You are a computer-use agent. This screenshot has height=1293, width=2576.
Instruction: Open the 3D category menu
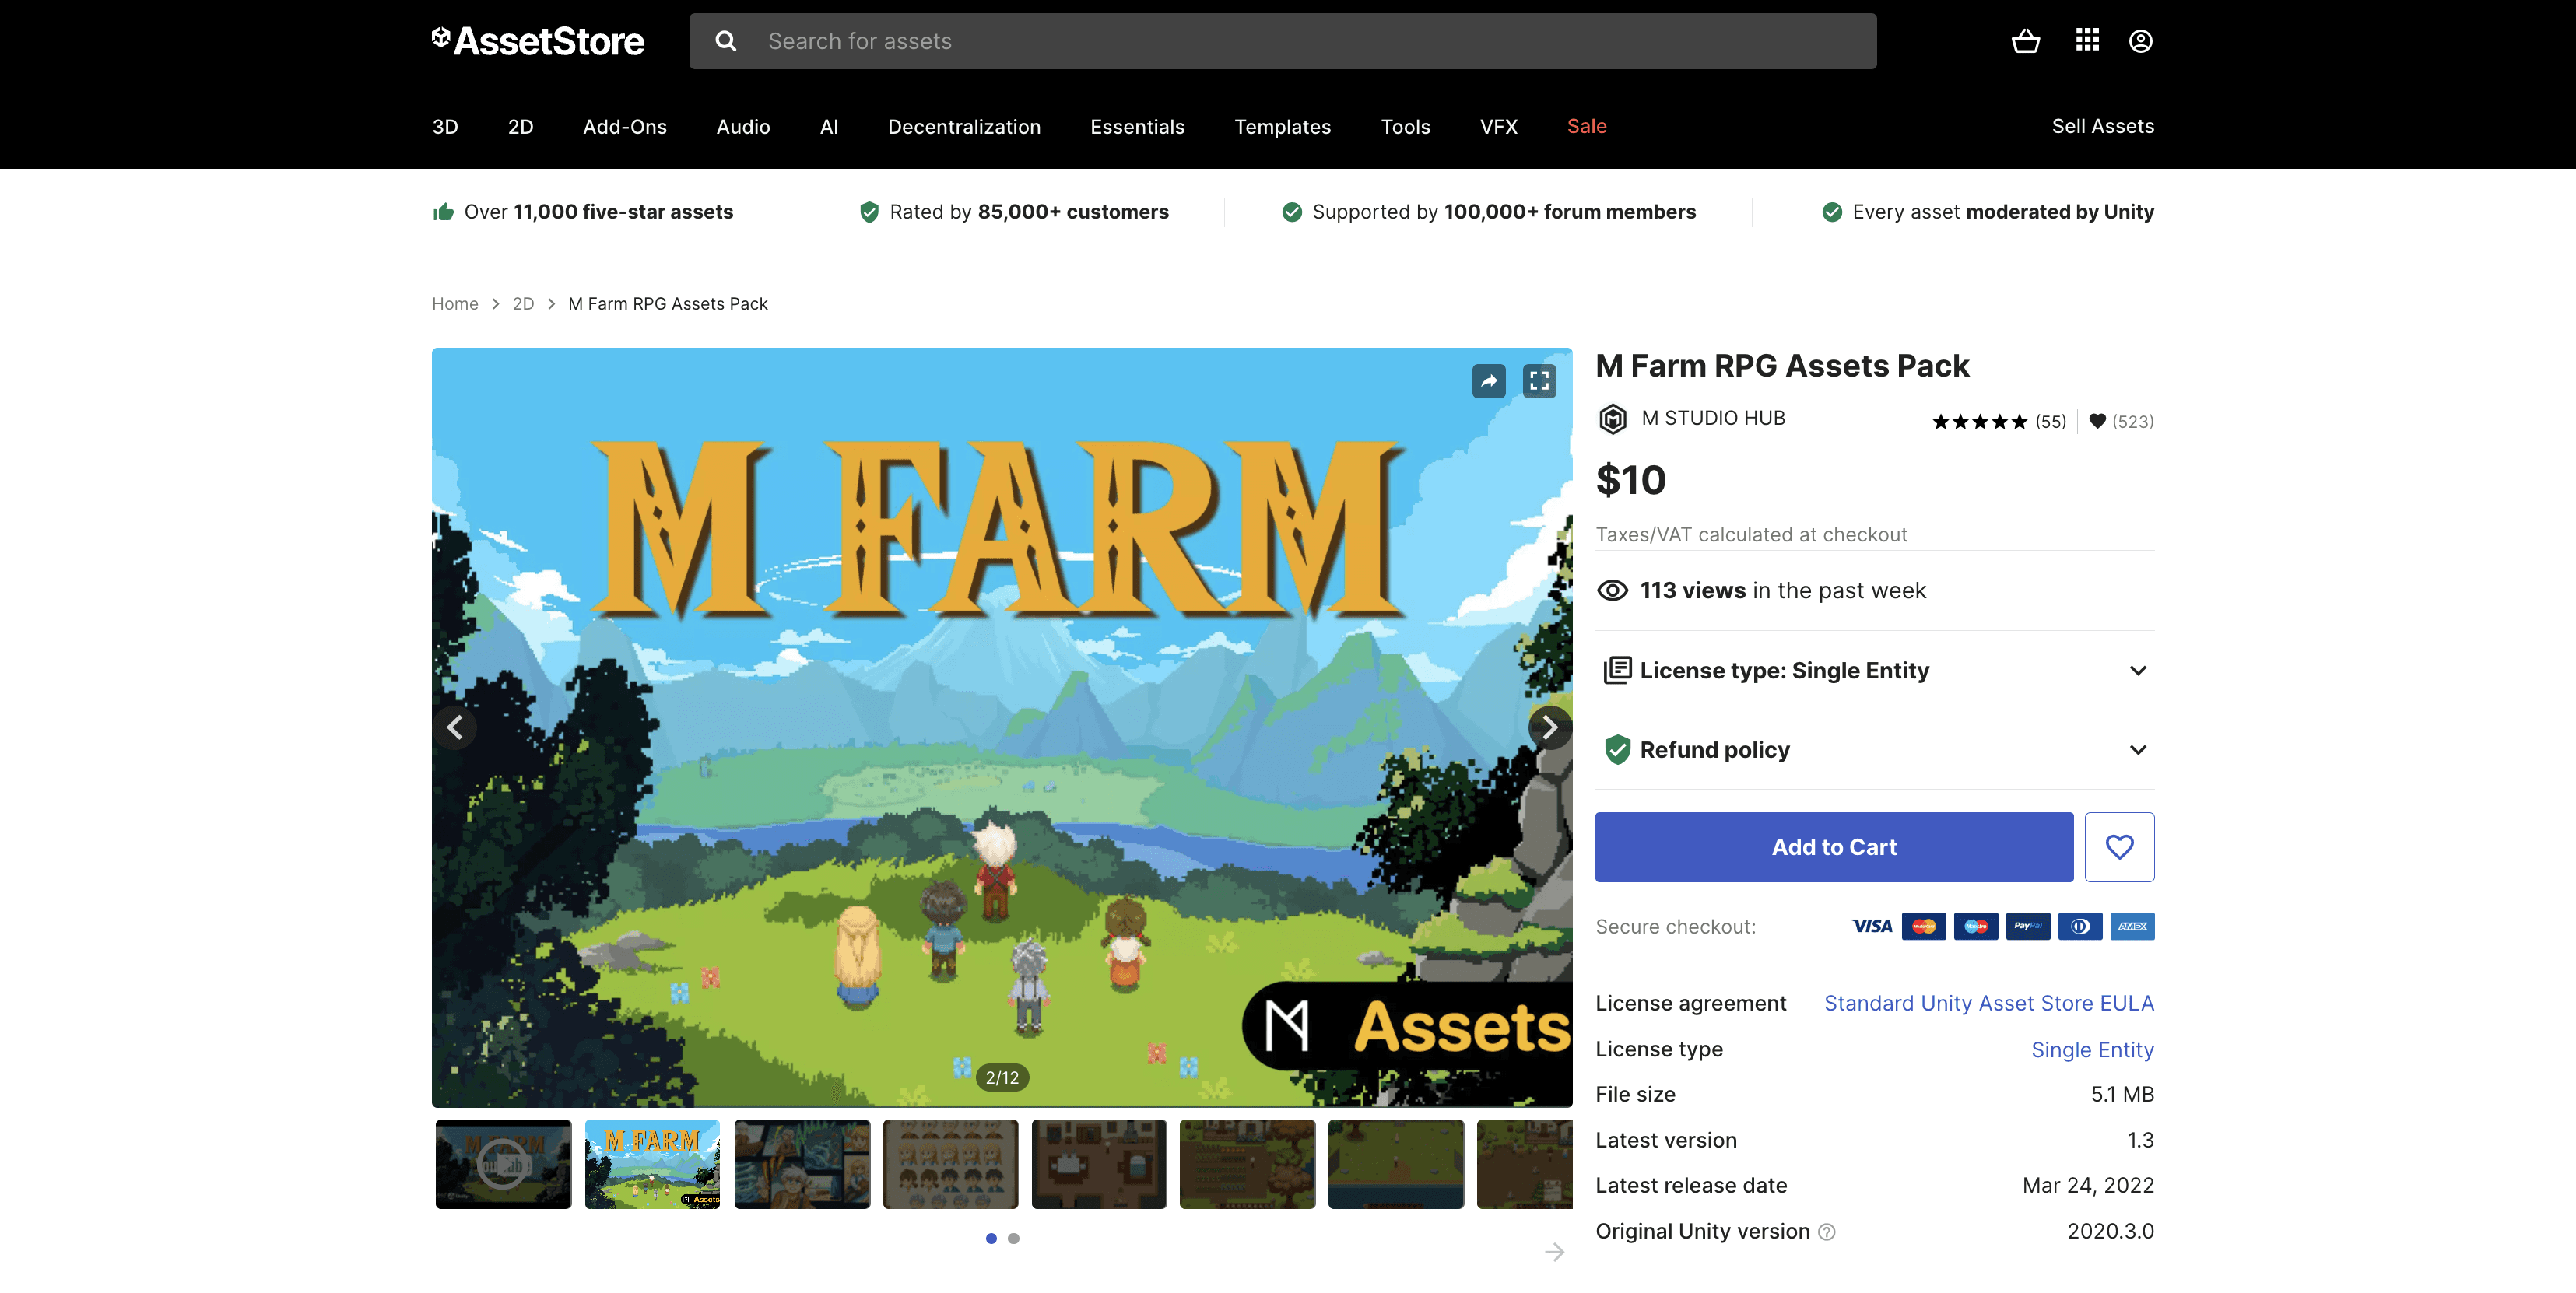[445, 127]
